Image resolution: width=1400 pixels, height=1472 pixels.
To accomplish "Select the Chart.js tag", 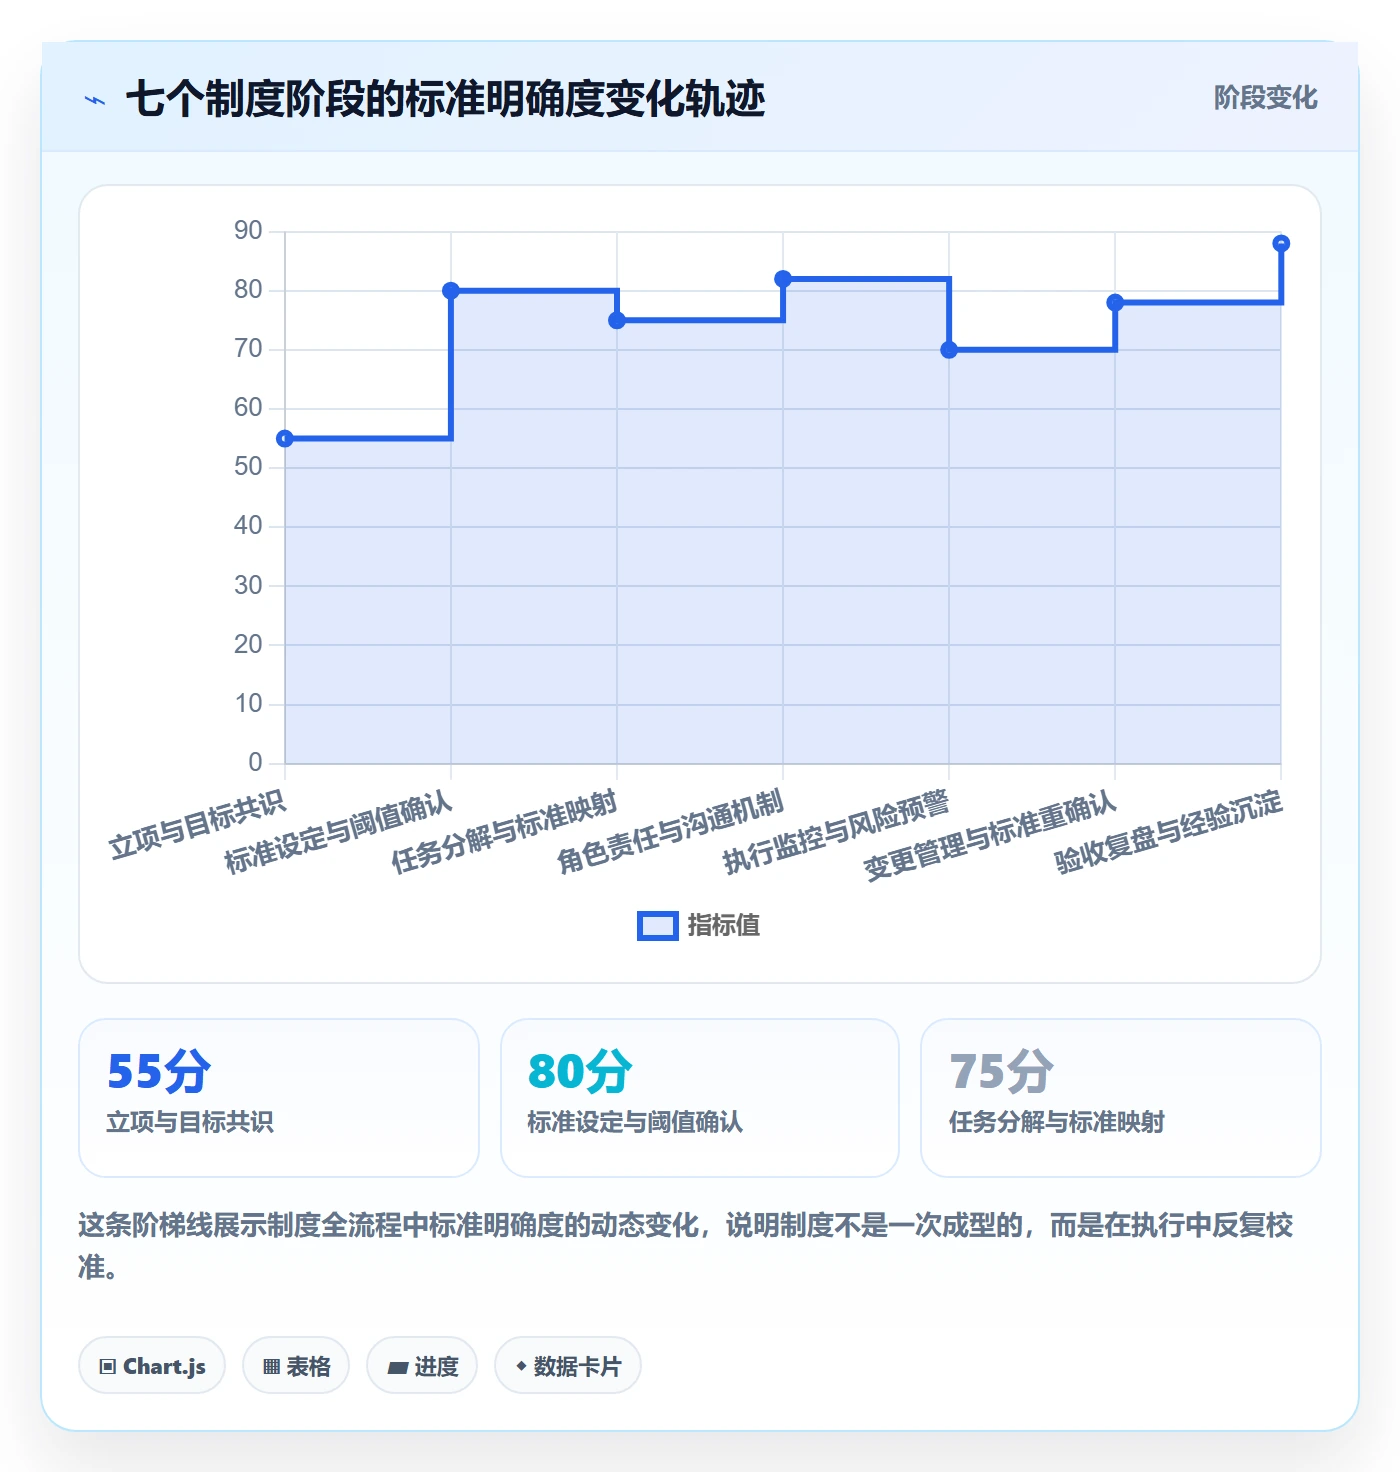I will click(152, 1366).
